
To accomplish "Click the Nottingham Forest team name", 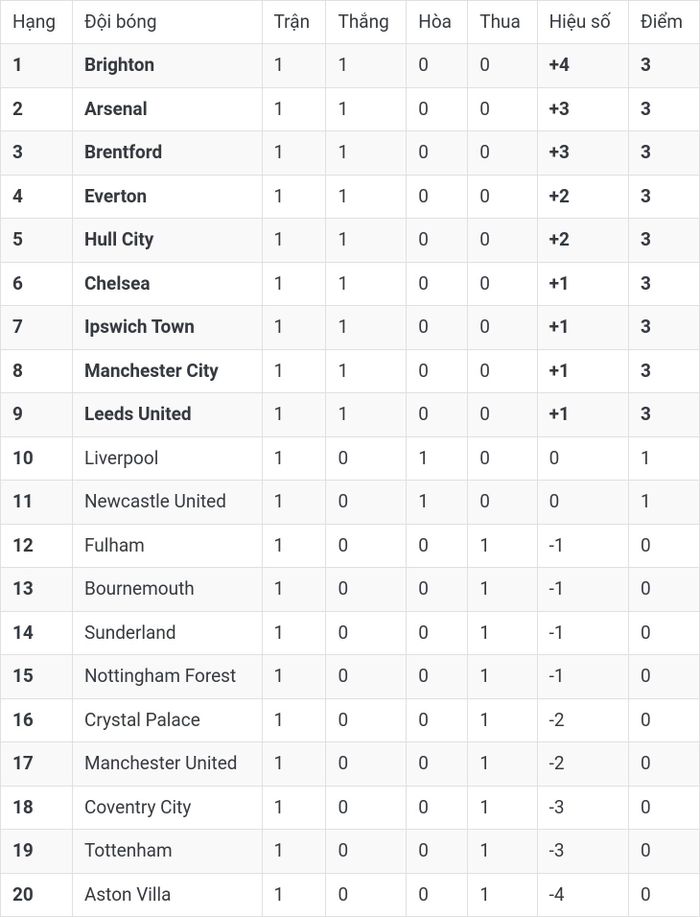I will (x=160, y=676).
